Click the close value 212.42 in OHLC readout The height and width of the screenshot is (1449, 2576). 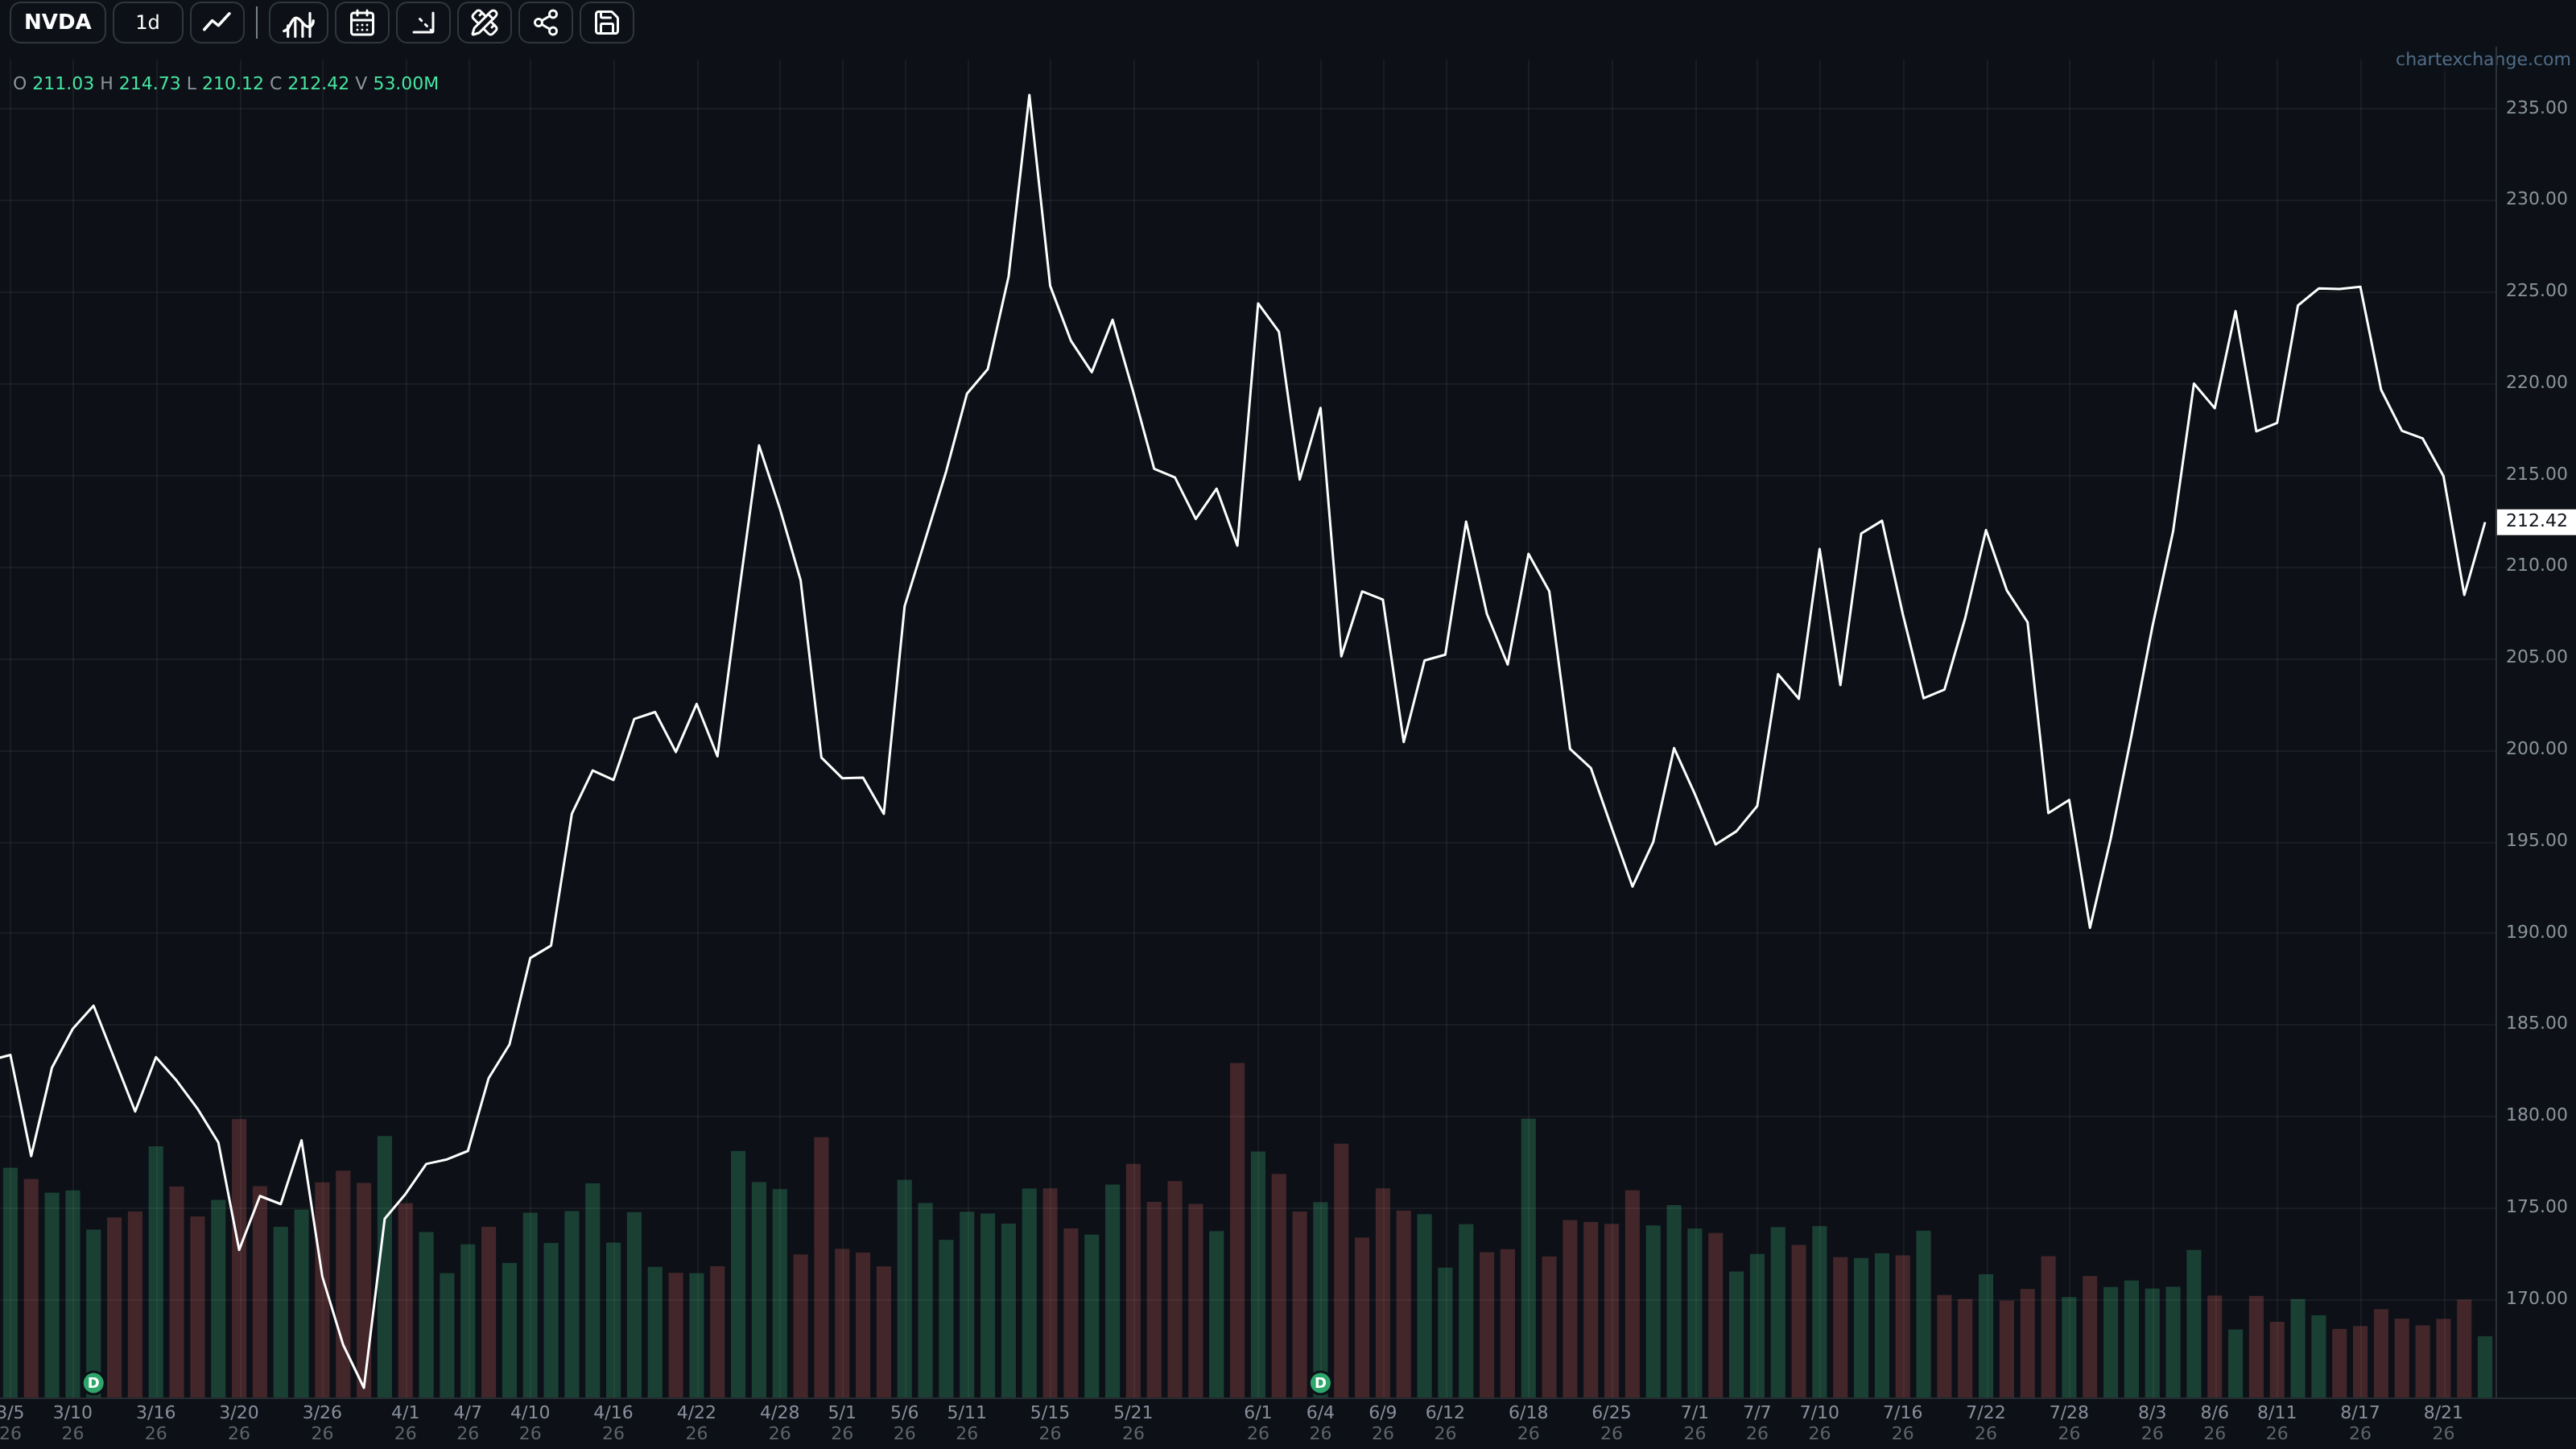tap(318, 83)
